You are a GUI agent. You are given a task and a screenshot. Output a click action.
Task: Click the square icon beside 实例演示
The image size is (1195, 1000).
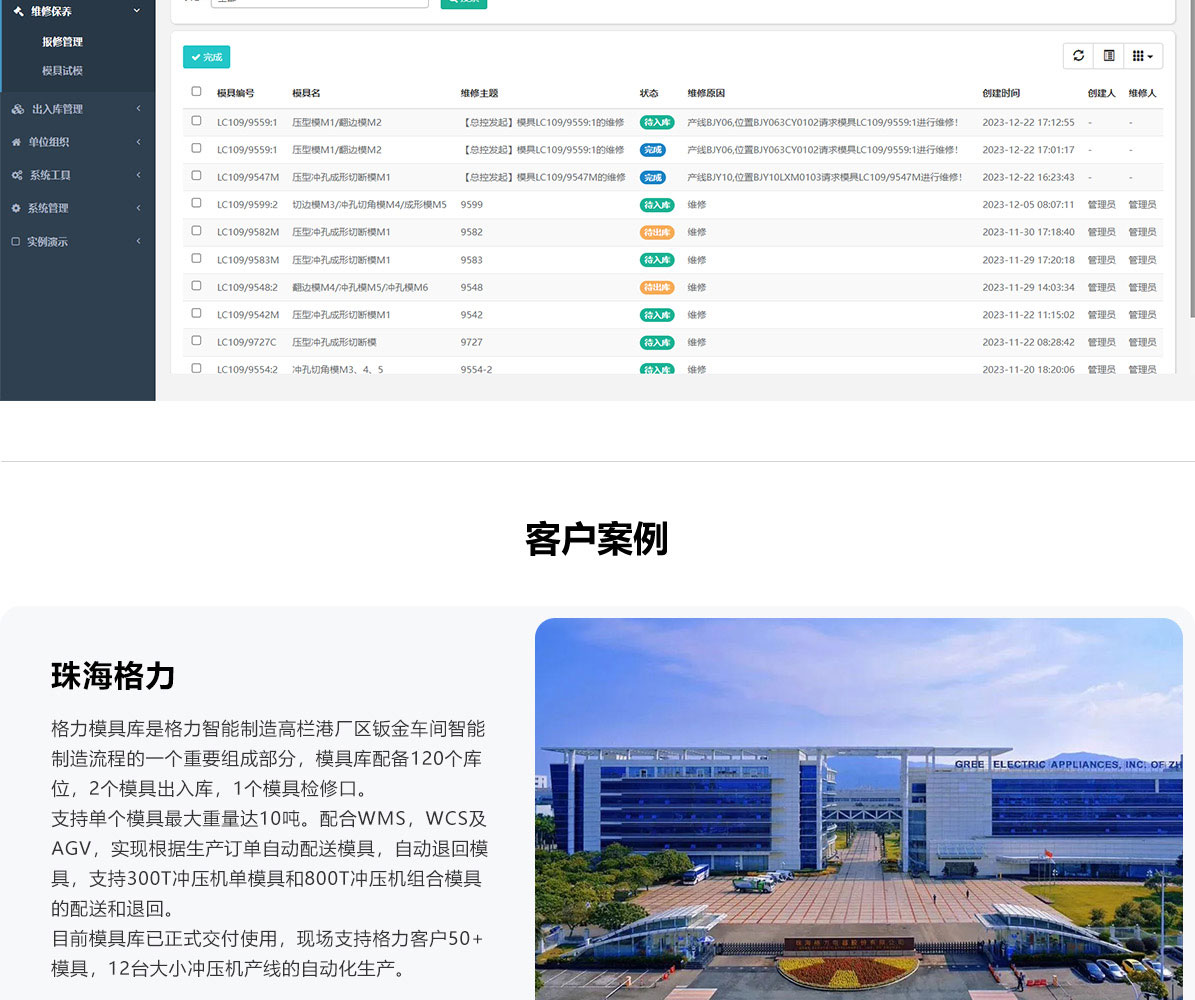tap(15, 242)
